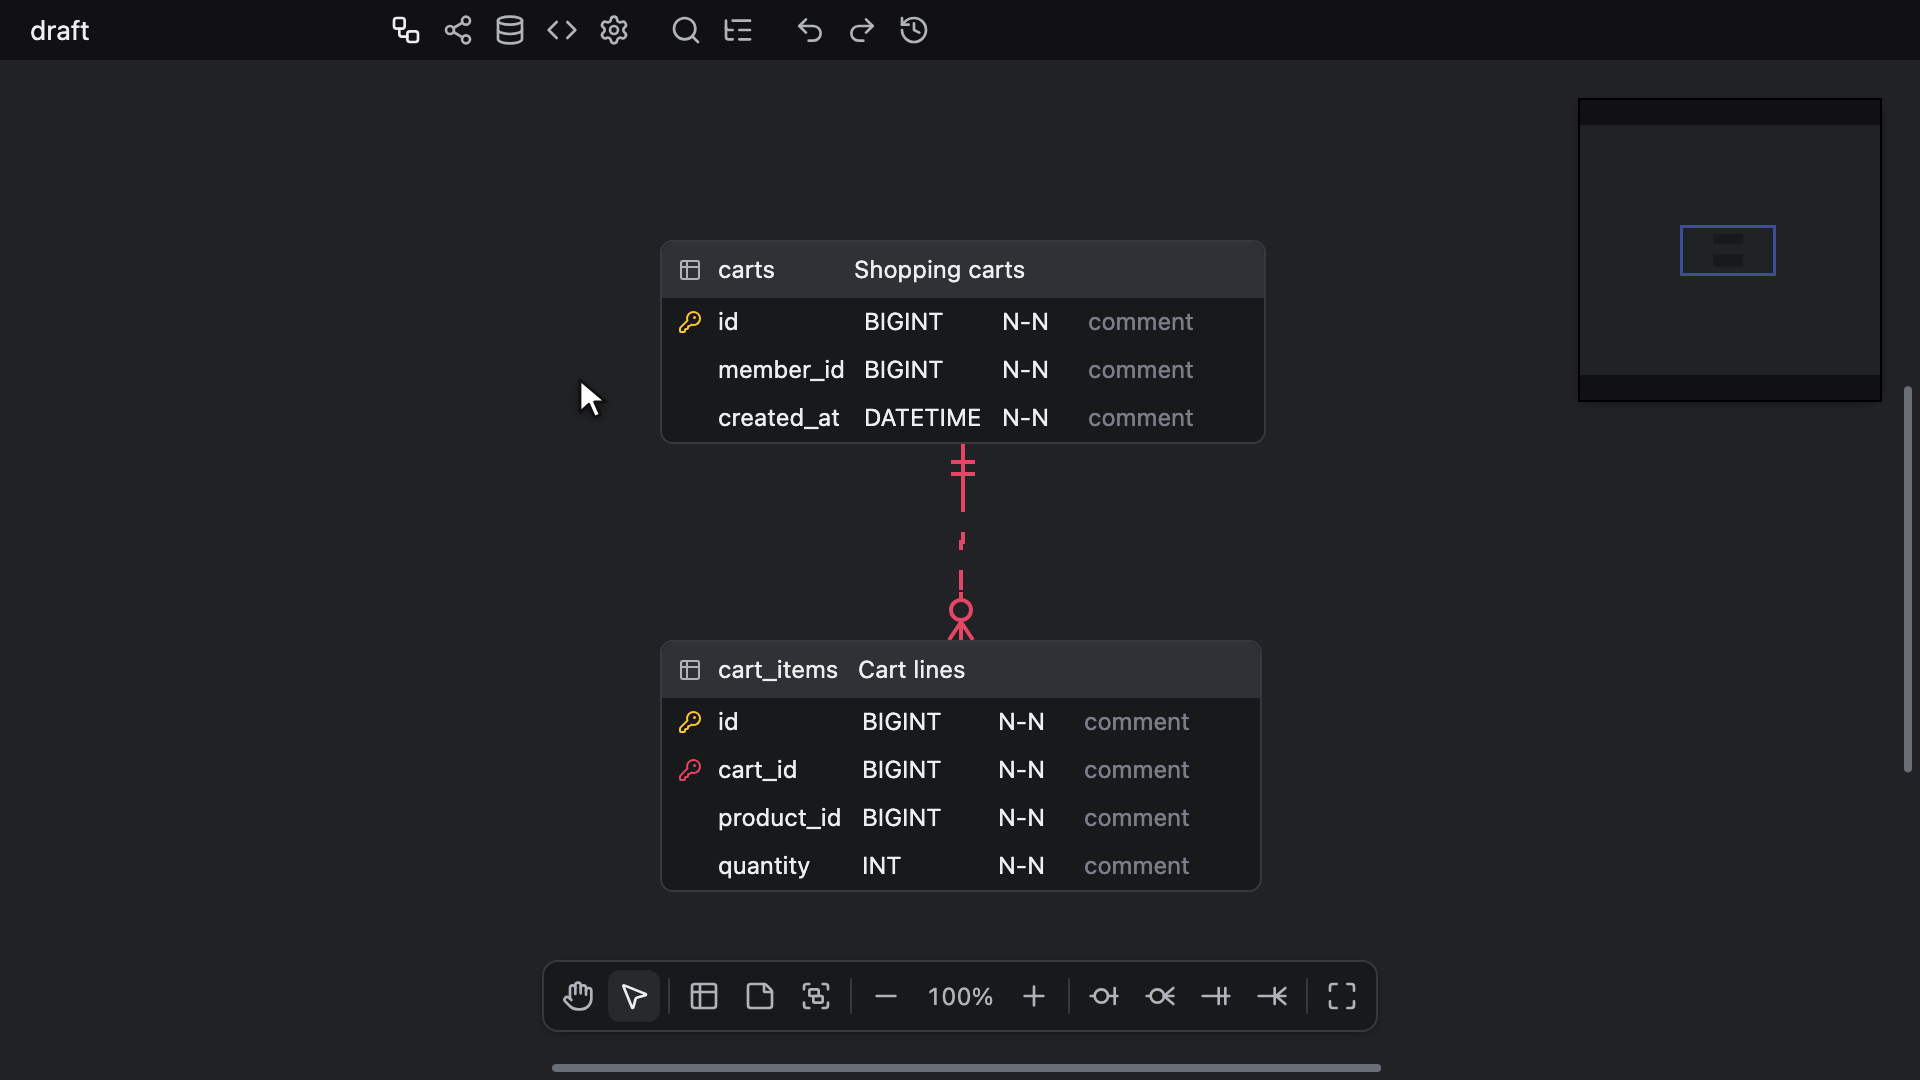Image resolution: width=1920 pixels, height=1080 pixels.
Task: Open the share icon in top toolbar
Action: point(458,30)
